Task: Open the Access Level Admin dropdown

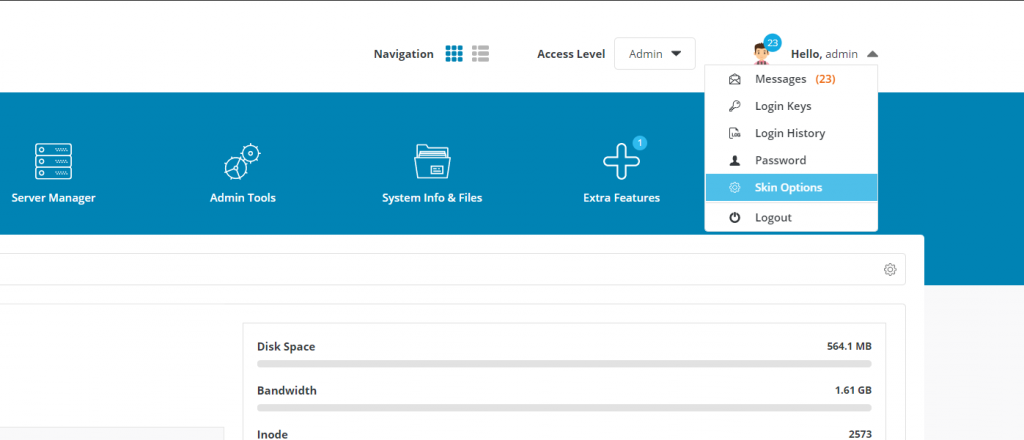Action: 654,54
